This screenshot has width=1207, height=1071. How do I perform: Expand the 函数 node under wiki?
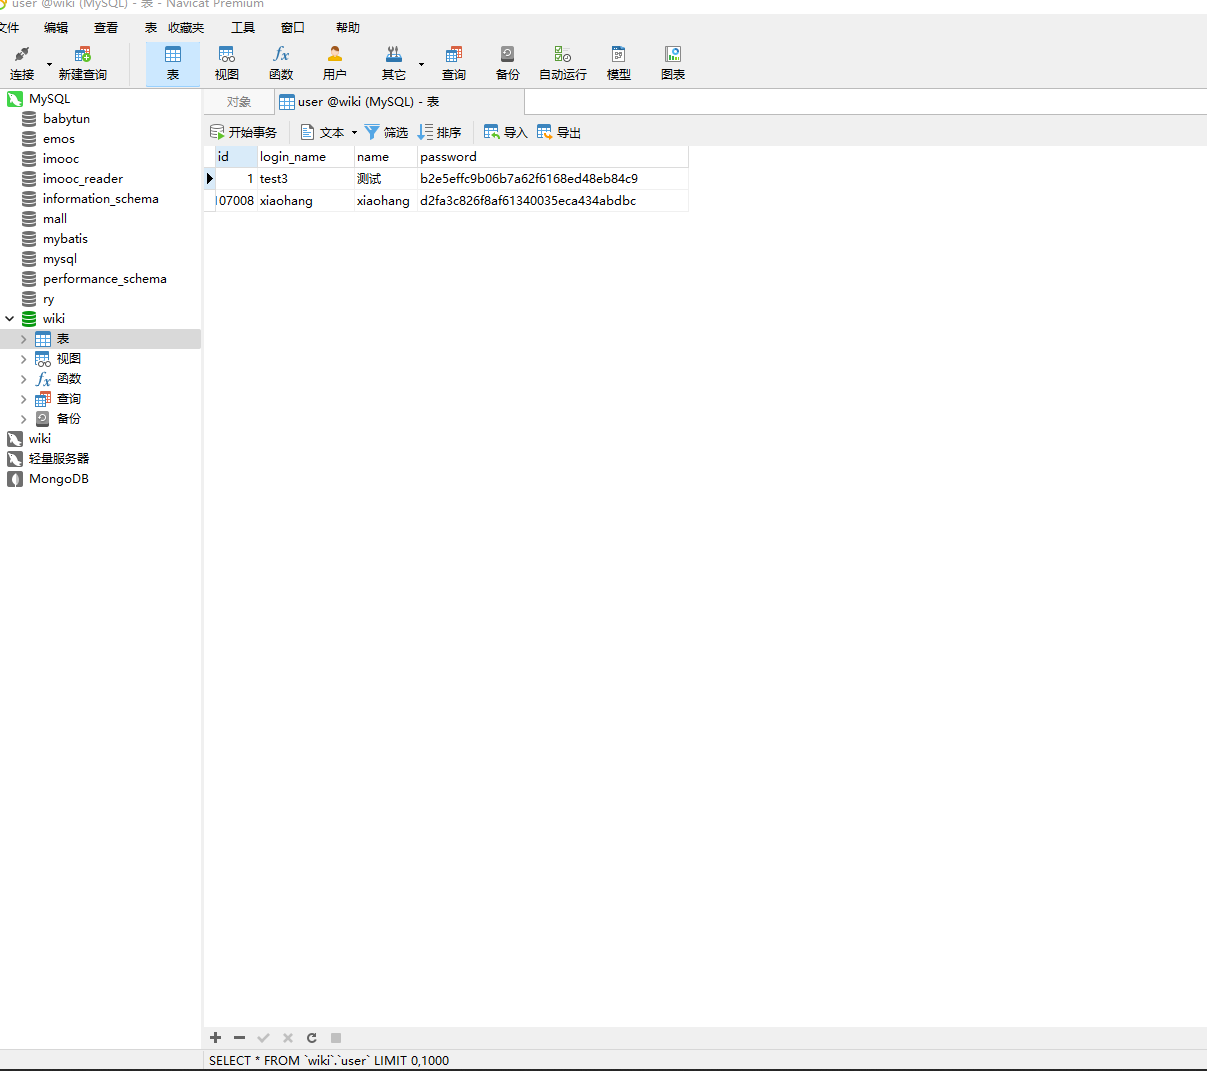[24, 379]
